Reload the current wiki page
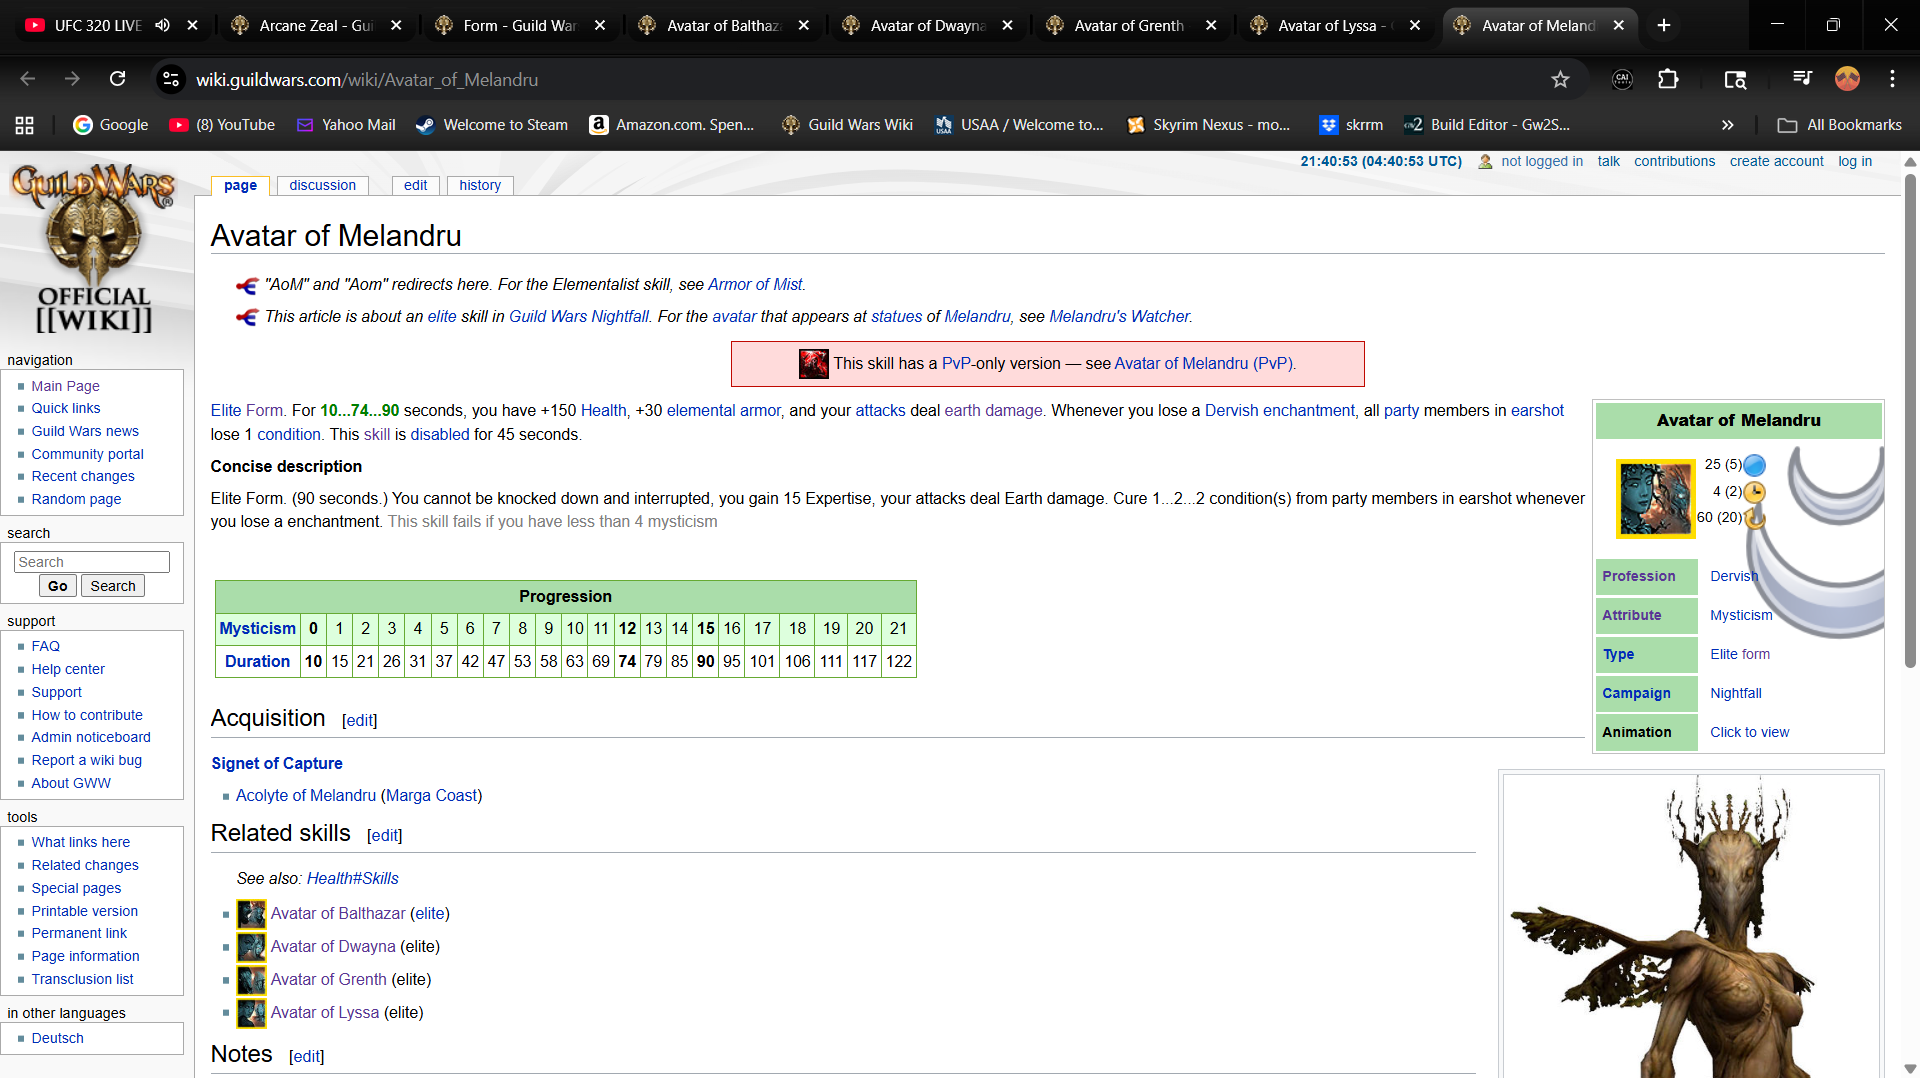This screenshot has height=1078, width=1920. coord(117,79)
